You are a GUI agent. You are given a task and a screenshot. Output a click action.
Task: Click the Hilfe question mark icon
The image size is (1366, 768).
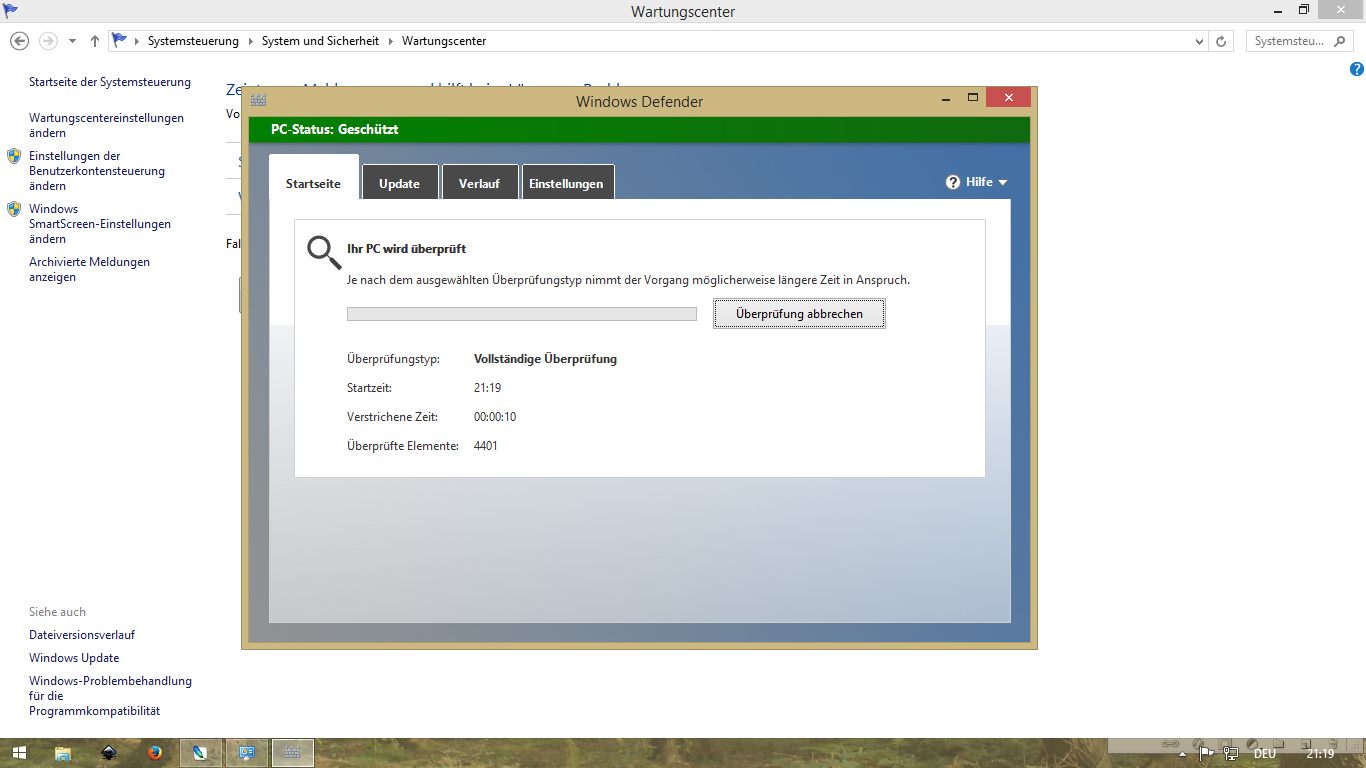[x=953, y=182]
